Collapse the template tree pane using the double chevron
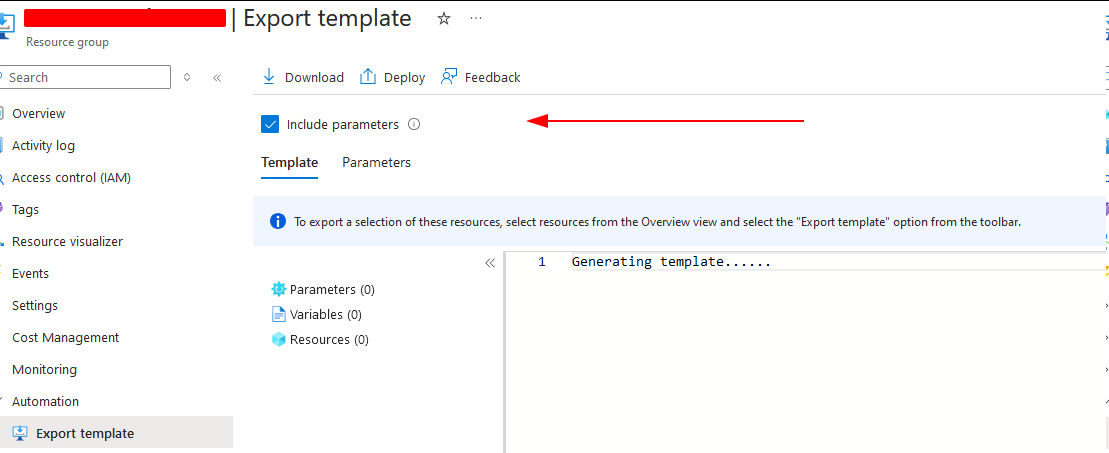Viewport: 1109px width, 453px height. (x=489, y=263)
